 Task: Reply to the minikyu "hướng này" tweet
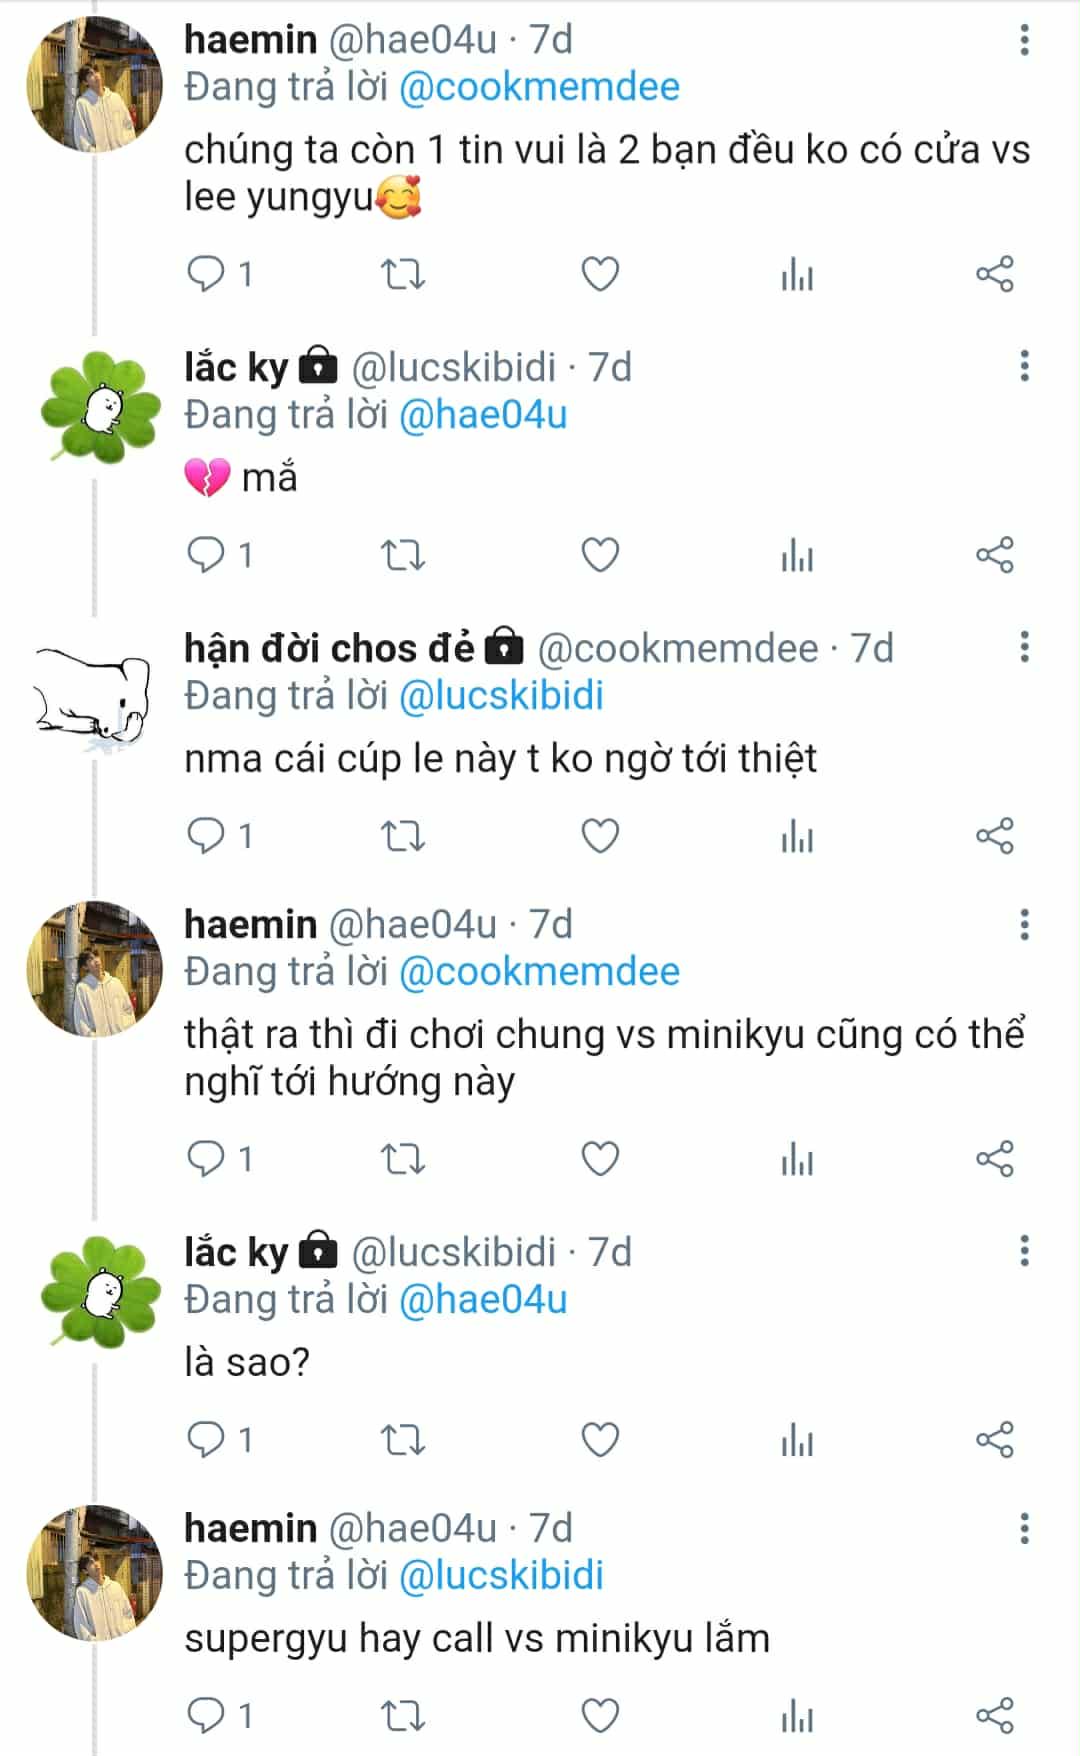(x=207, y=1159)
